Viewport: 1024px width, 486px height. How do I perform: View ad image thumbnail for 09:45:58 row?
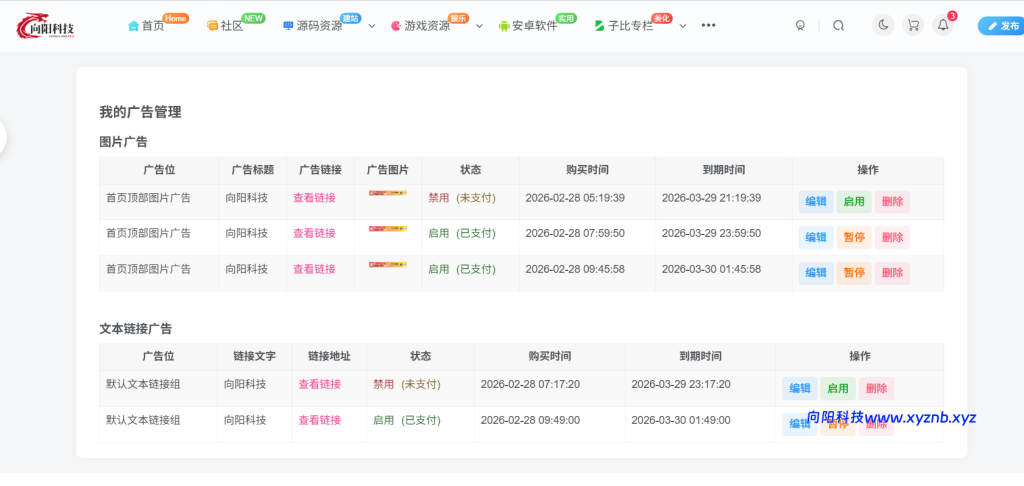tap(388, 265)
